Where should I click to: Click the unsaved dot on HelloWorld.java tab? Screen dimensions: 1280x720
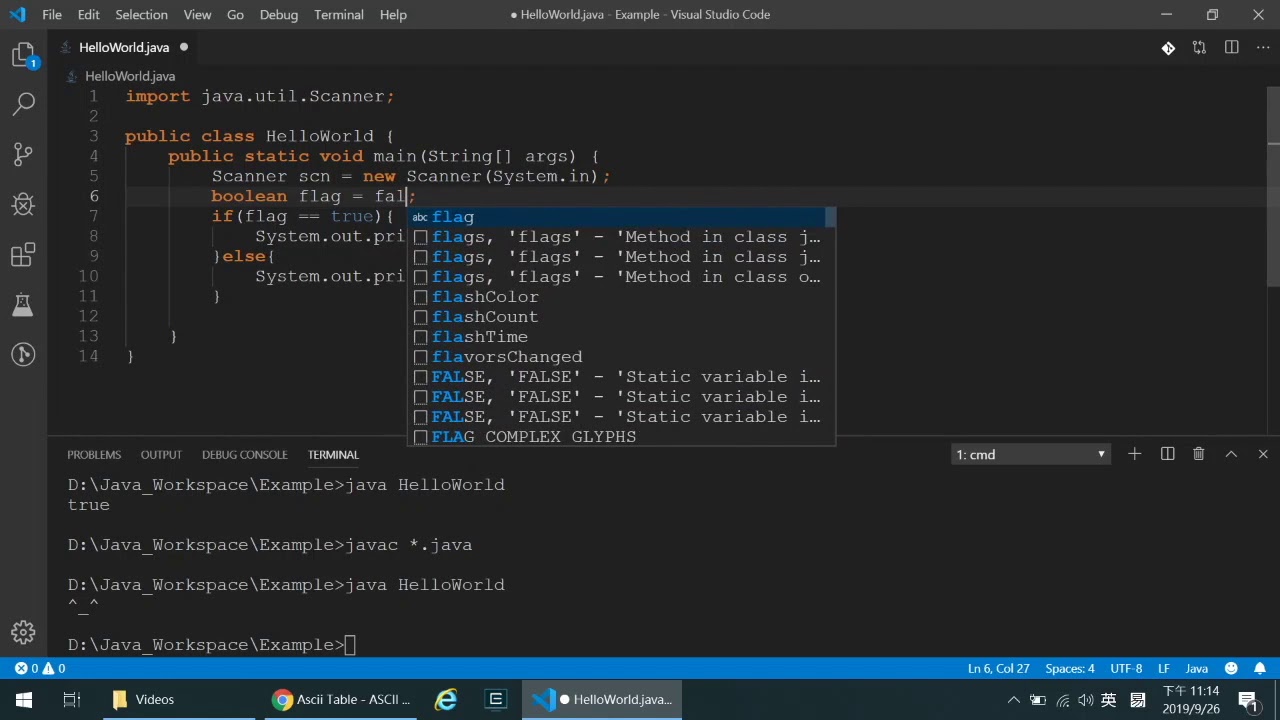[x=184, y=47]
